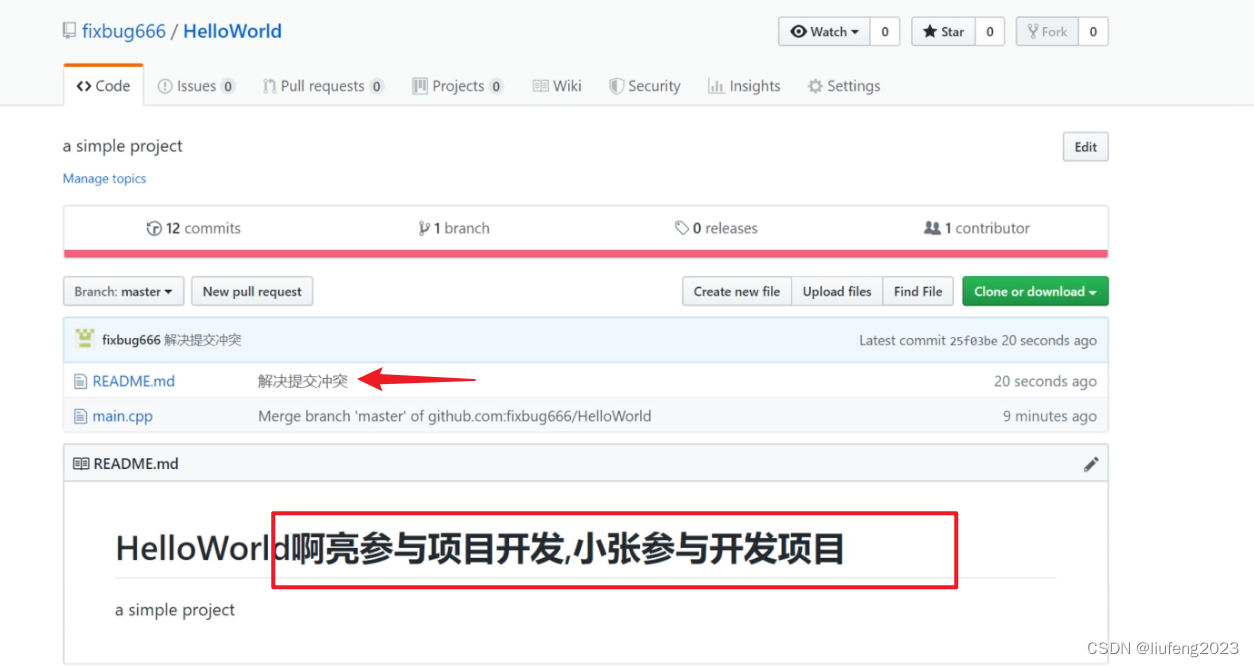Click New pull request button
1254x667 pixels.
252,291
